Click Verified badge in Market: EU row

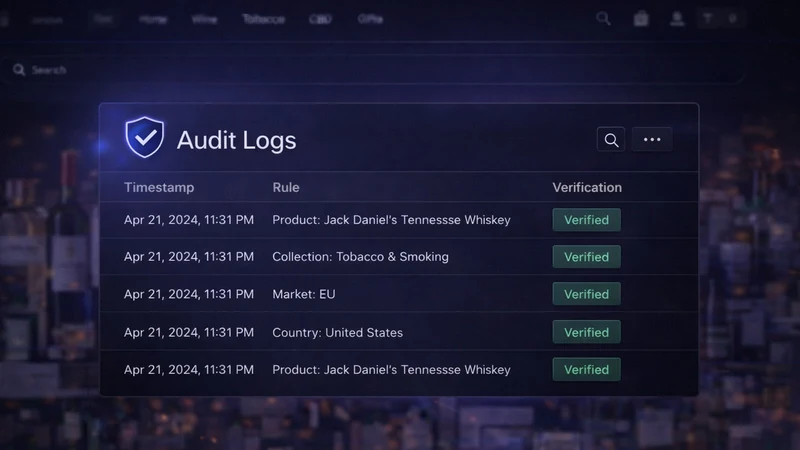pyautogui.click(x=587, y=294)
